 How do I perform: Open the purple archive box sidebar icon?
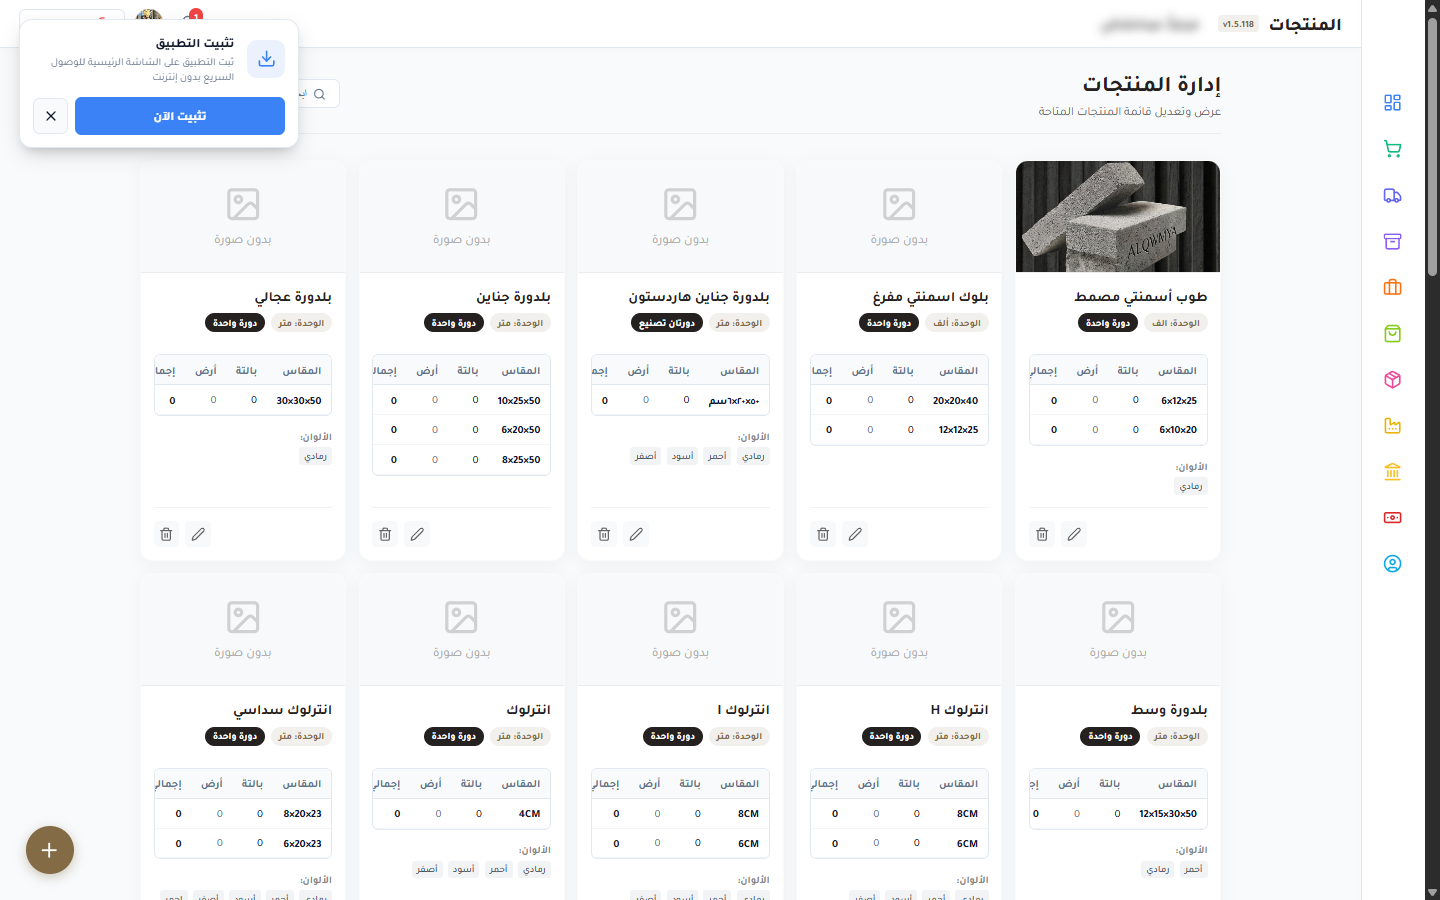coord(1392,241)
